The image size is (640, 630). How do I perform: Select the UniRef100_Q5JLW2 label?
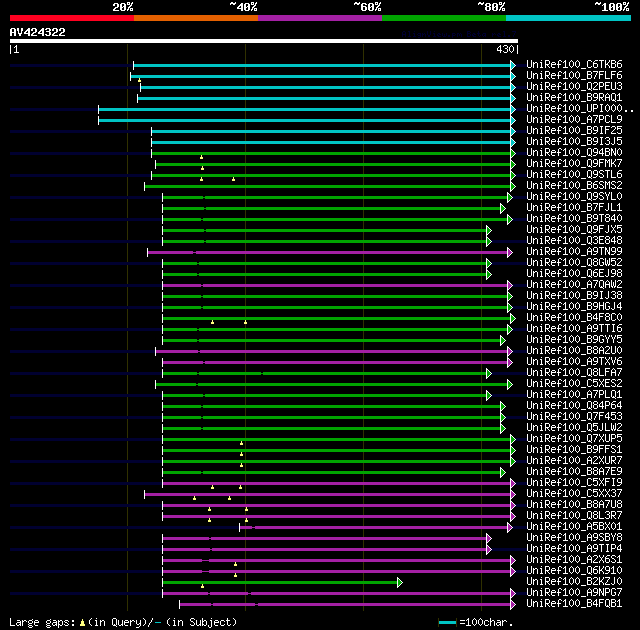[x=574, y=428]
